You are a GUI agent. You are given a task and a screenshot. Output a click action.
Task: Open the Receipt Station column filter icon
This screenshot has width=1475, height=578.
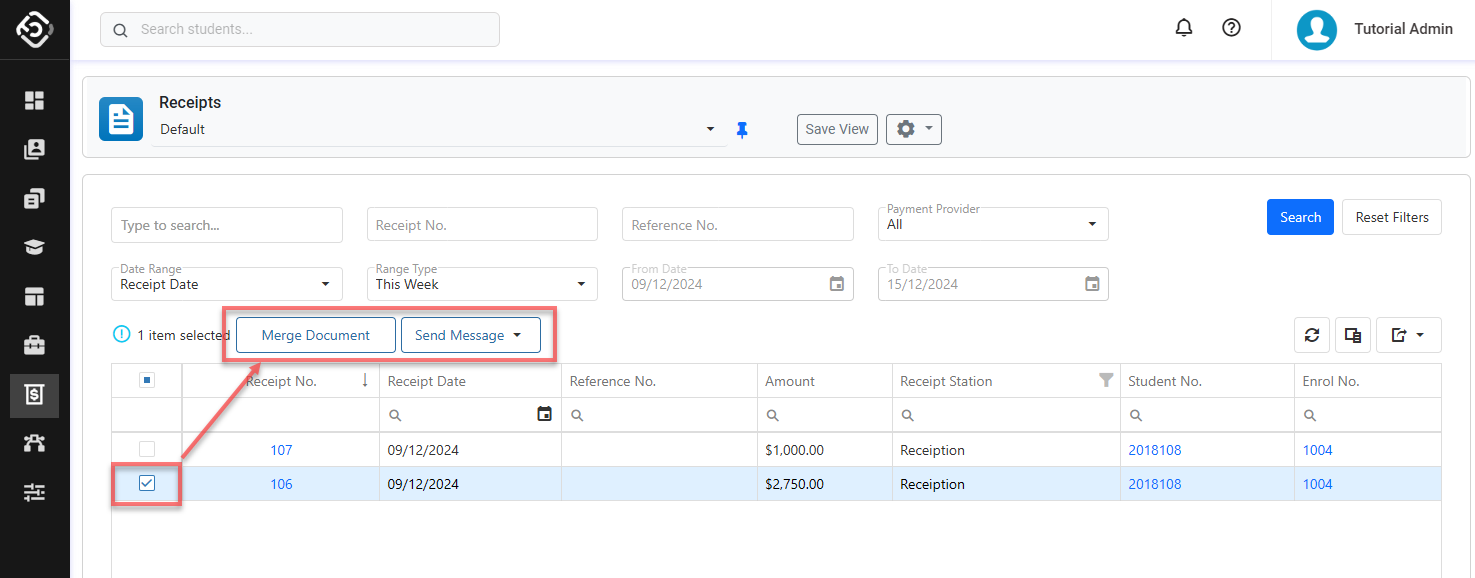click(x=1105, y=380)
